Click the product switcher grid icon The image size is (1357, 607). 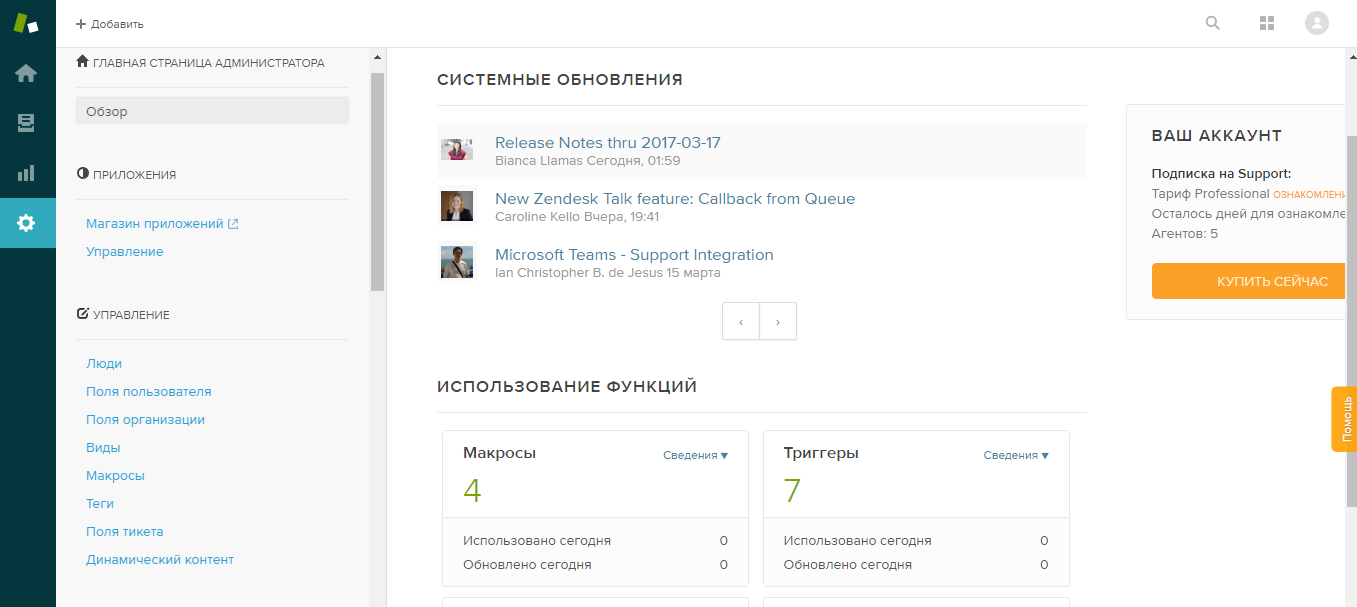1266,22
